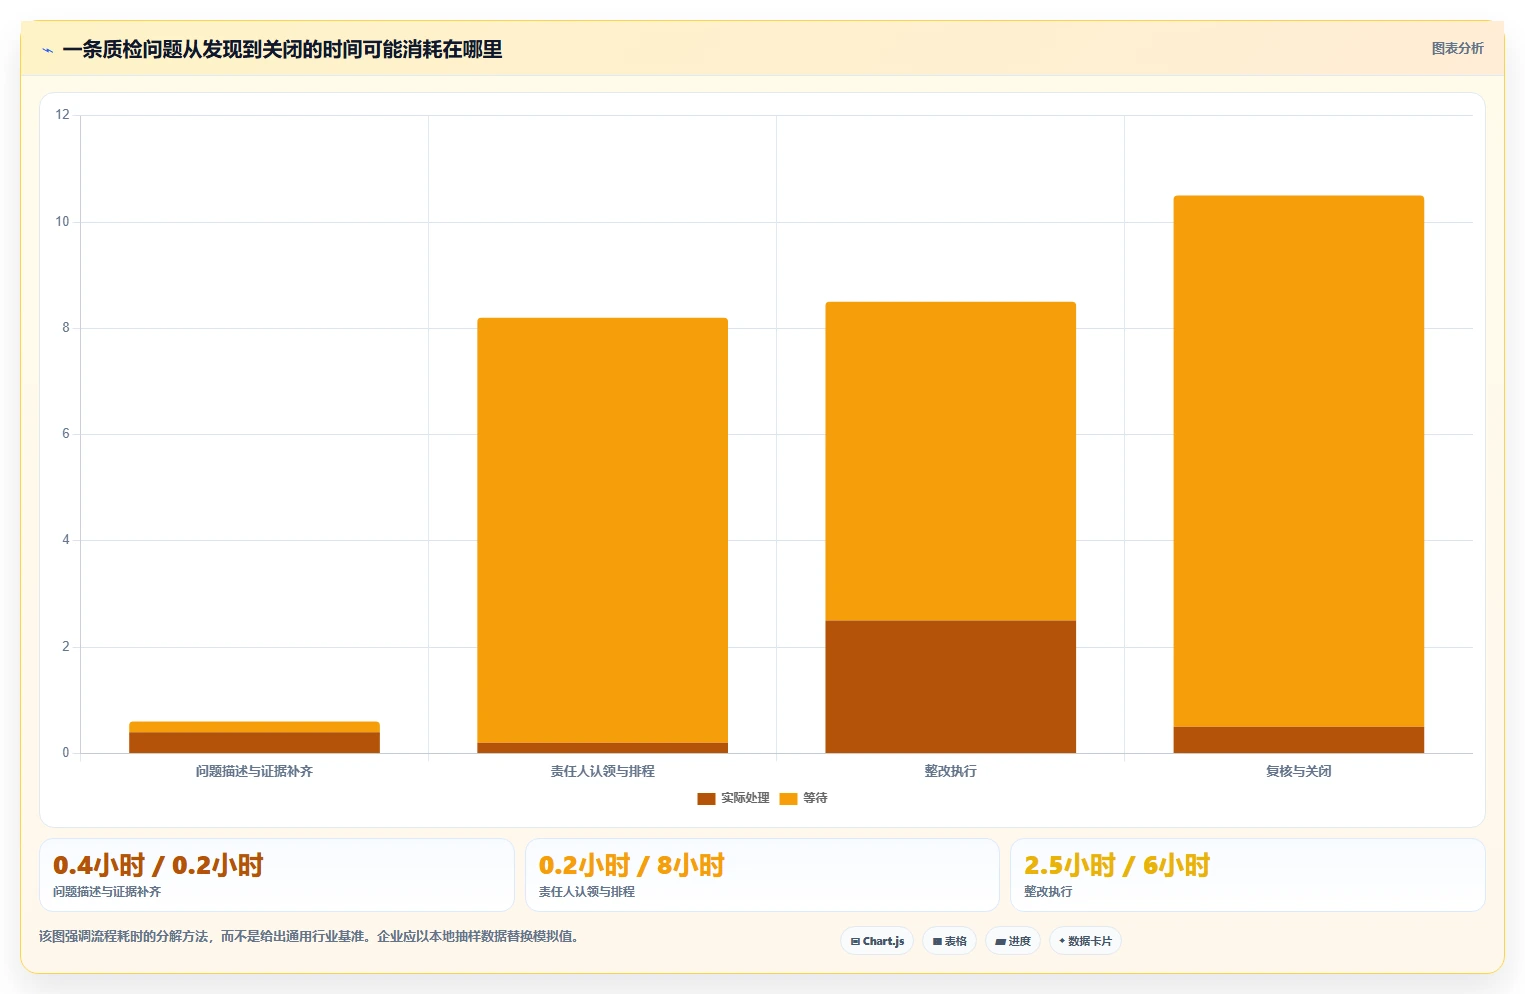The height and width of the screenshot is (994, 1525).
Task: Click the brown 实际处理 segment of 复核与关闭 bar
Action: (1298, 740)
